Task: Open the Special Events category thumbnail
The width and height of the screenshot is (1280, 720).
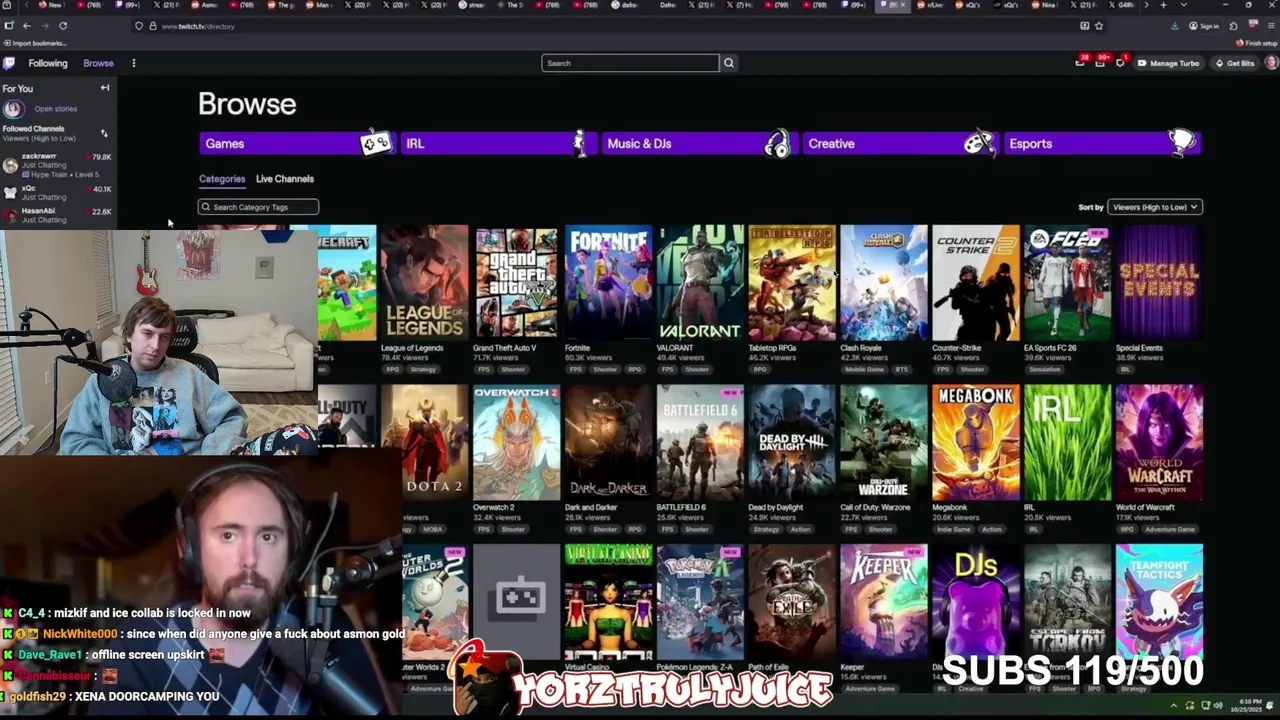Action: tap(1160, 283)
